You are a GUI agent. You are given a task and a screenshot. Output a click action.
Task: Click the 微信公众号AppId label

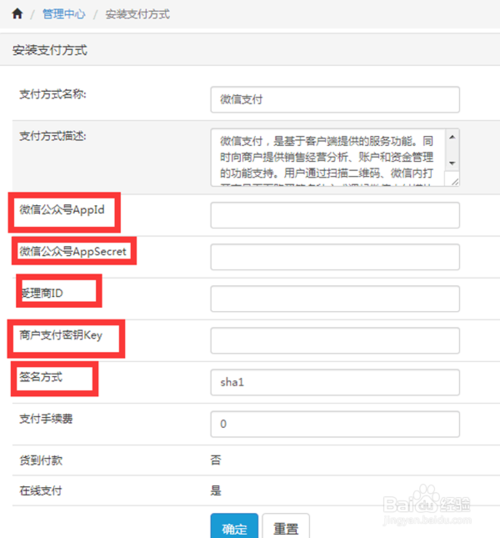(x=62, y=209)
